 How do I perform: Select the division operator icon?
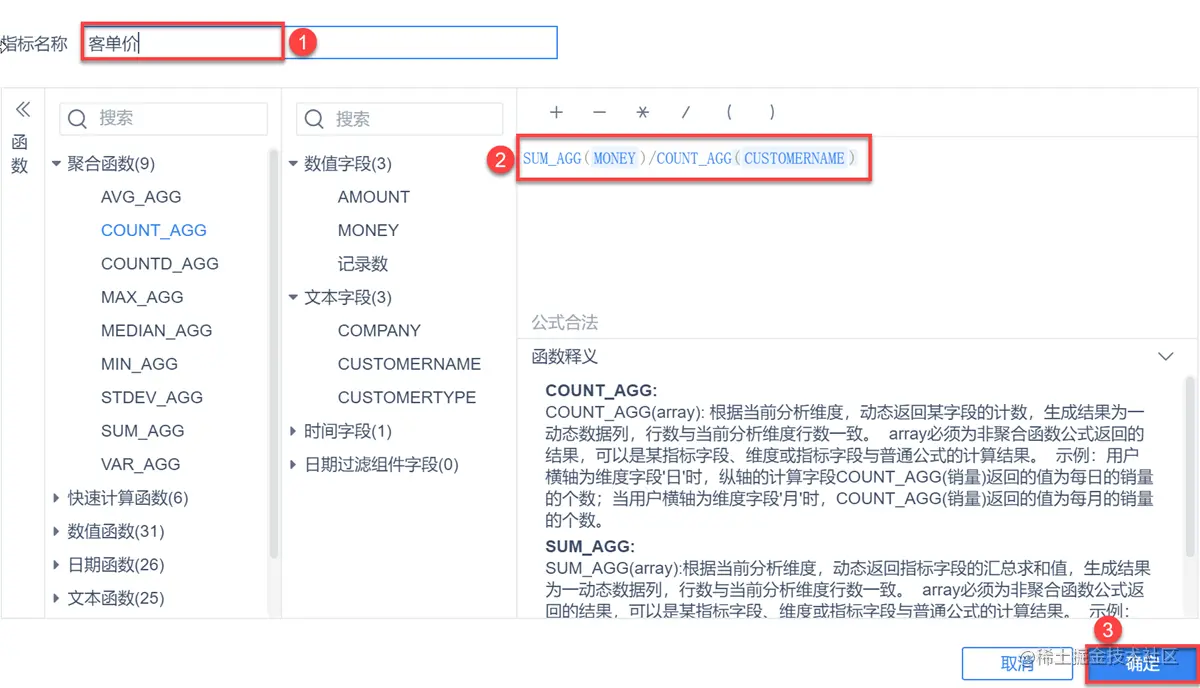(686, 113)
